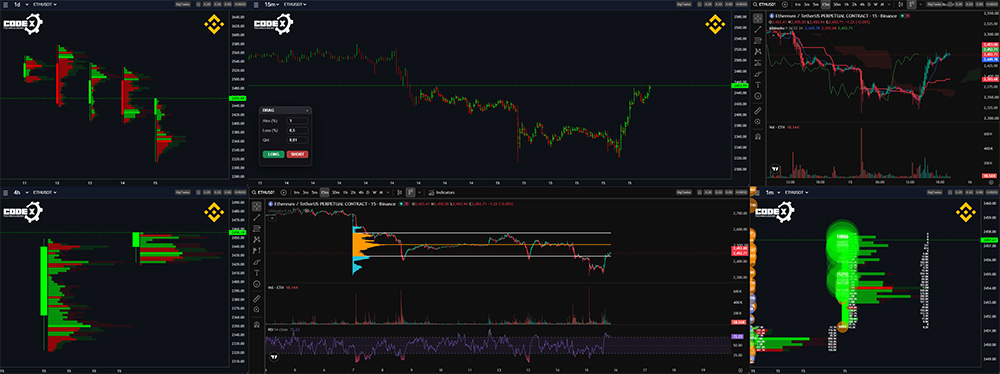The height and width of the screenshot is (374, 1000).
Task: Minimize the DRAG order panel
Action: [307, 110]
